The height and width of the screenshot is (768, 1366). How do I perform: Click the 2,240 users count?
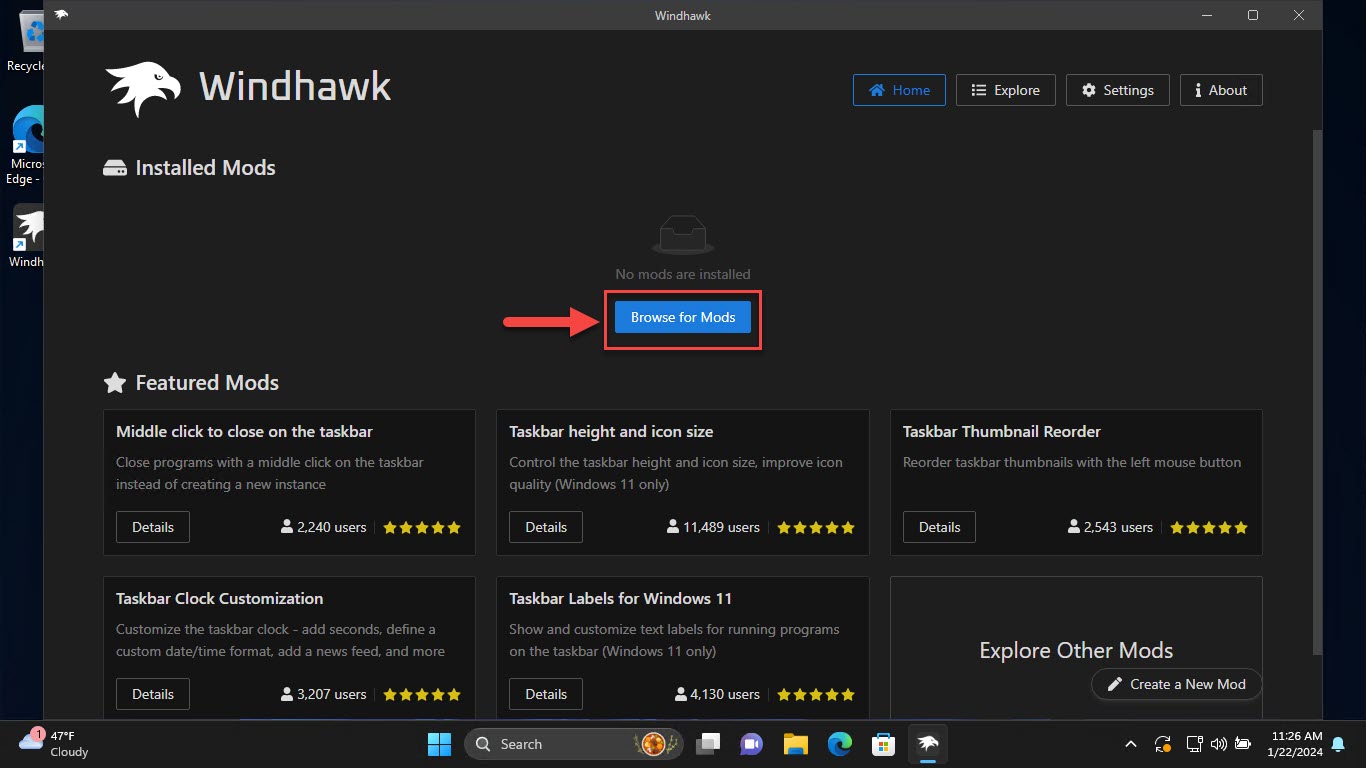[x=324, y=527]
